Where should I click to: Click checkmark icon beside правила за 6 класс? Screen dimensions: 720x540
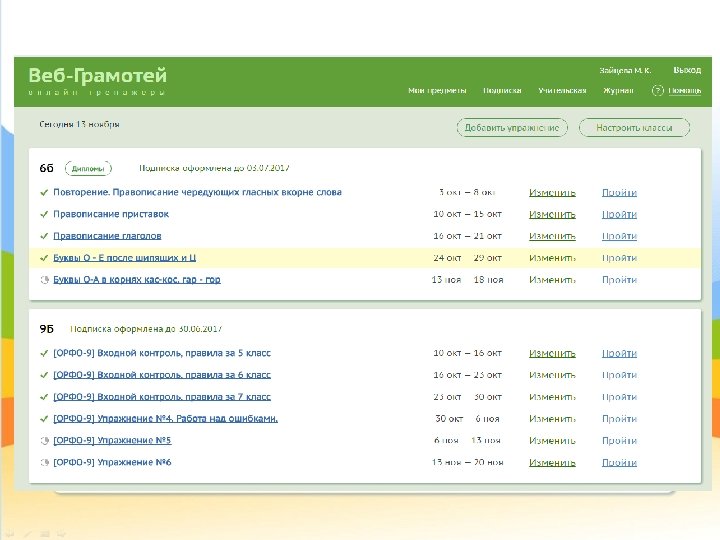coord(44,375)
